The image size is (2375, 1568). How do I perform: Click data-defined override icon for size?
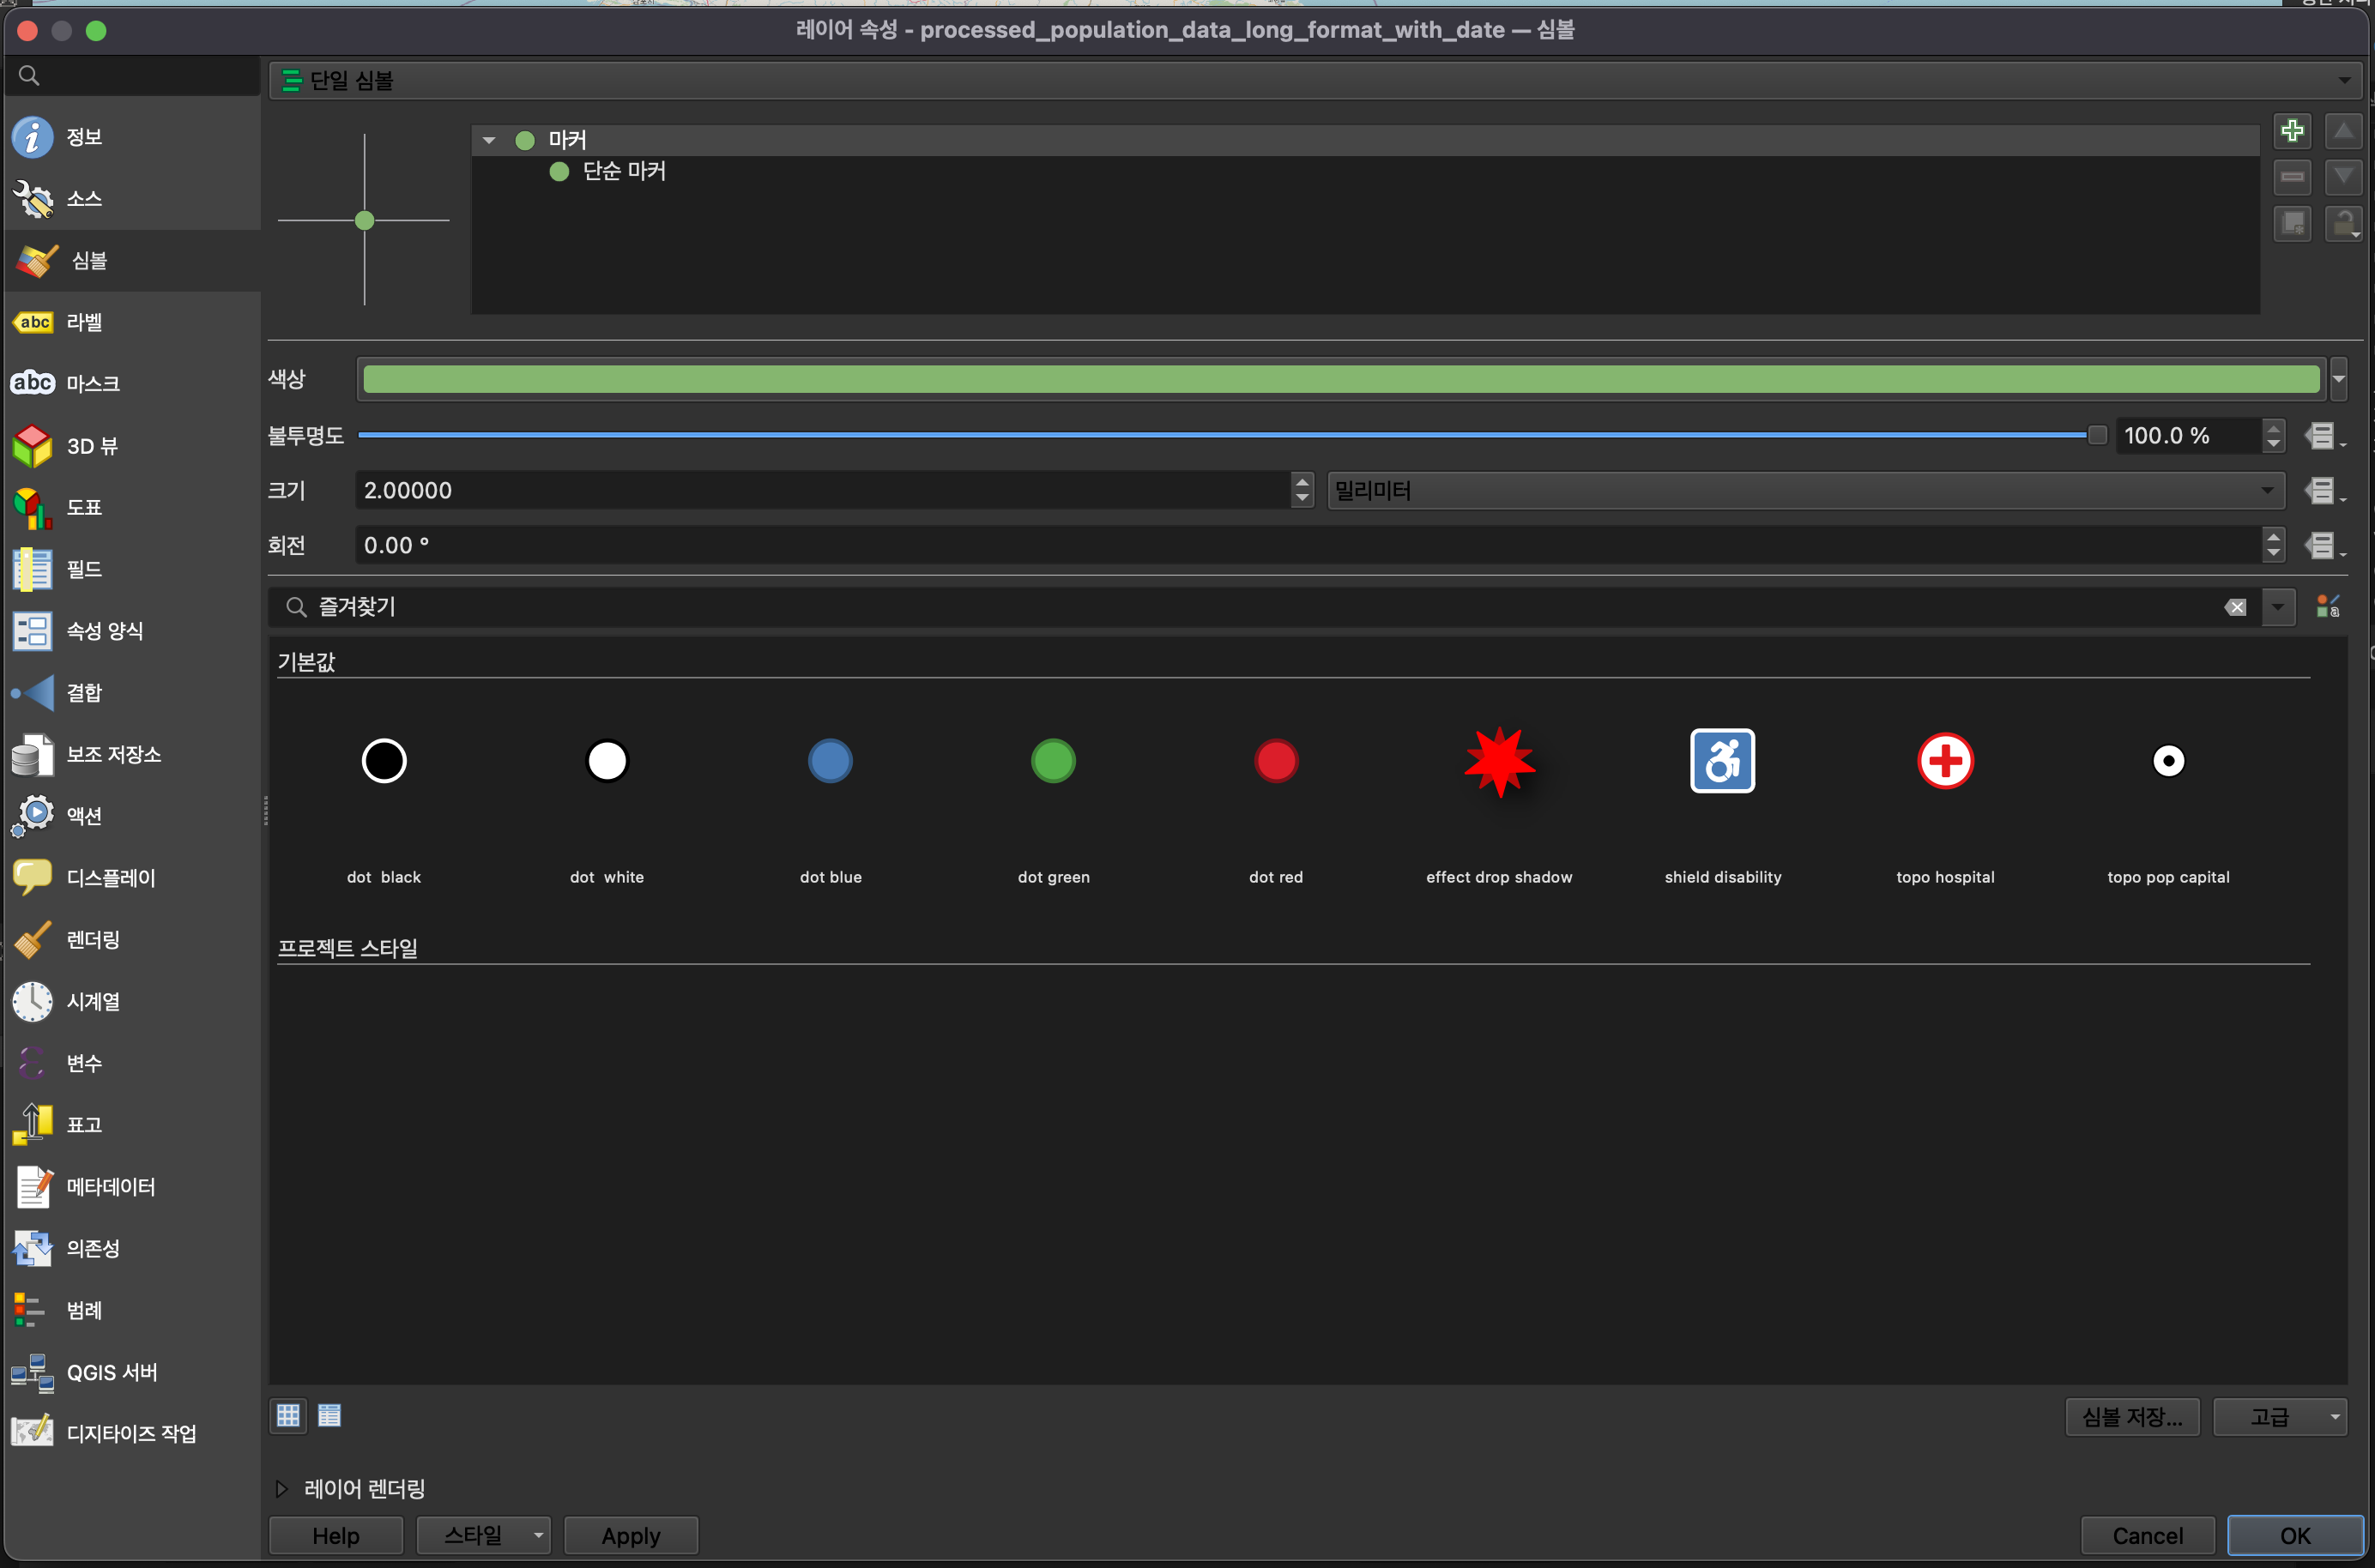(2321, 491)
